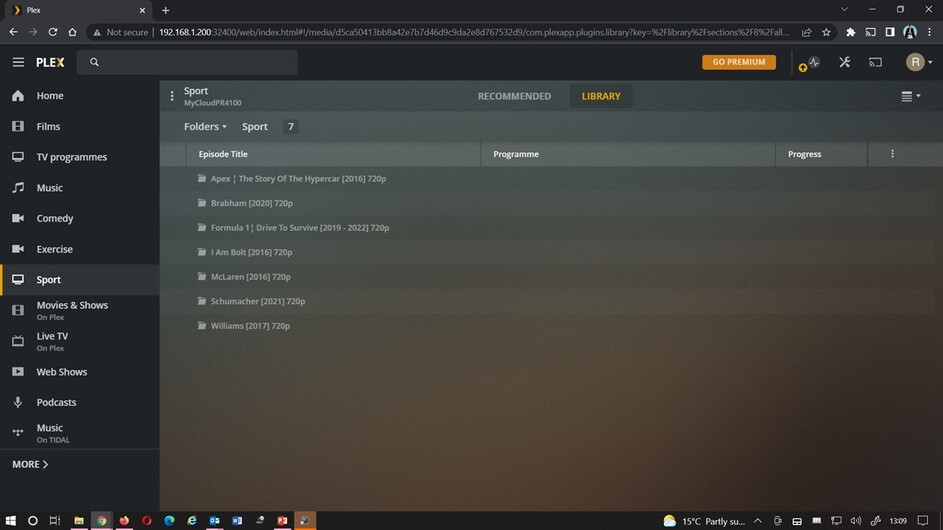The width and height of the screenshot is (943, 530).
Task: Open the Folders filter dropdown
Action: [205, 126]
